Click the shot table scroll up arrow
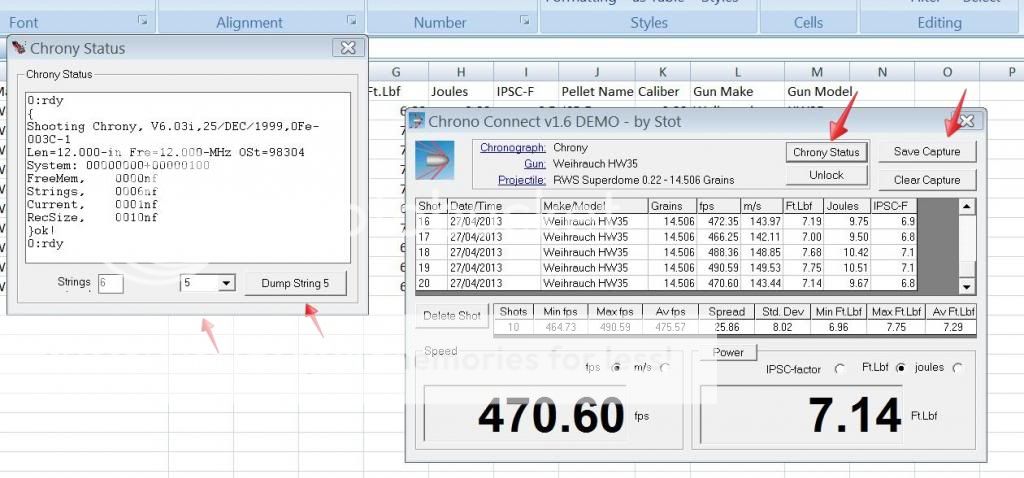The image size is (1024, 478). click(x=967, y=207)
